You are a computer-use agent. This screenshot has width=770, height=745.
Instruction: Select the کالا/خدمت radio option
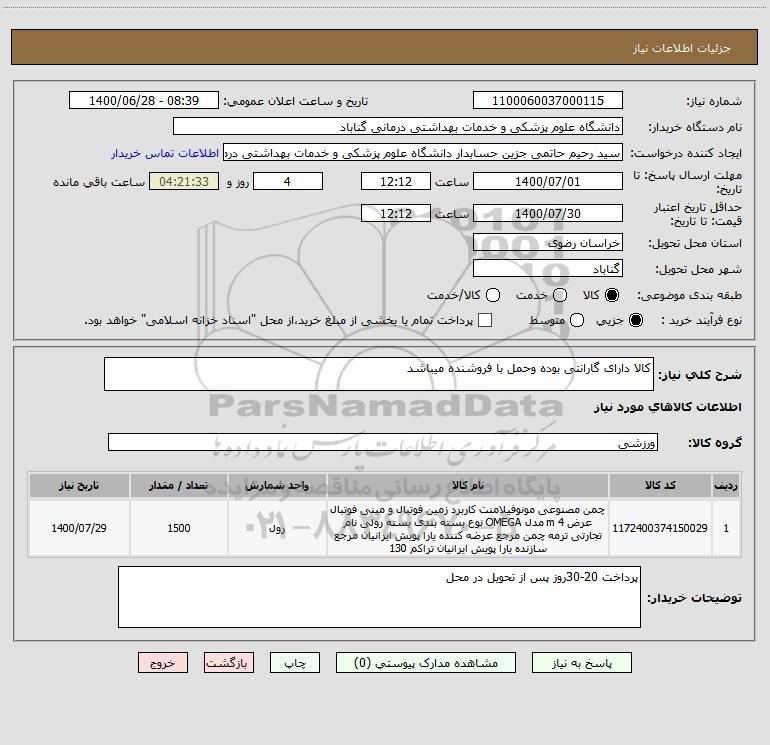point(493,295)
